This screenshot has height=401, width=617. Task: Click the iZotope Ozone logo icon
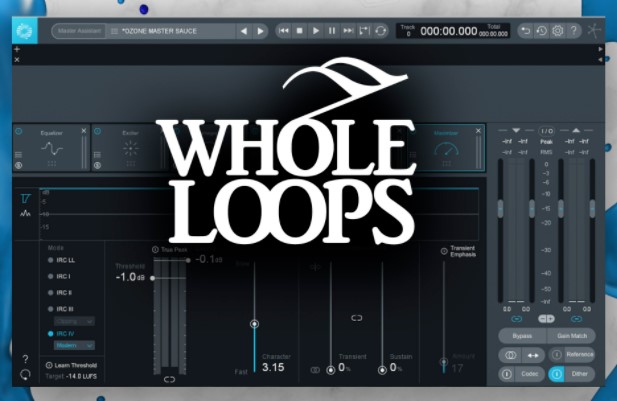pos(25,31)
